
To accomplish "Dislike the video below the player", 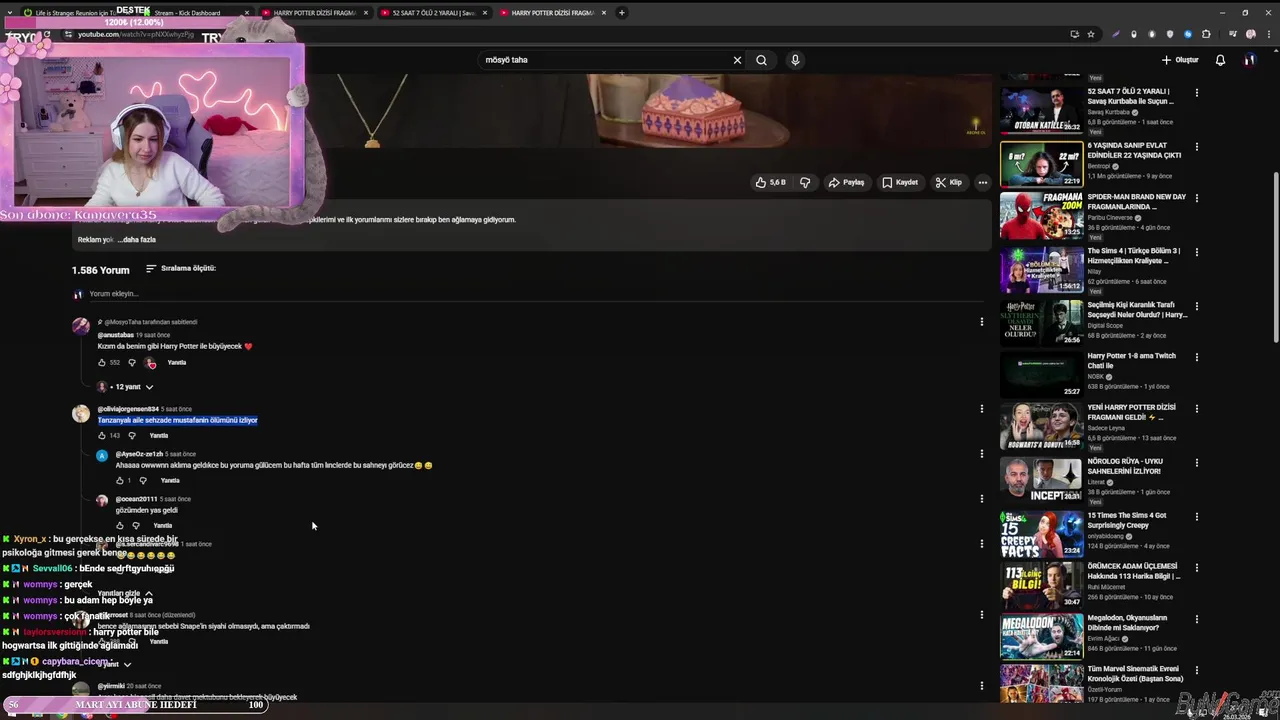I will [x=804, y=182].
